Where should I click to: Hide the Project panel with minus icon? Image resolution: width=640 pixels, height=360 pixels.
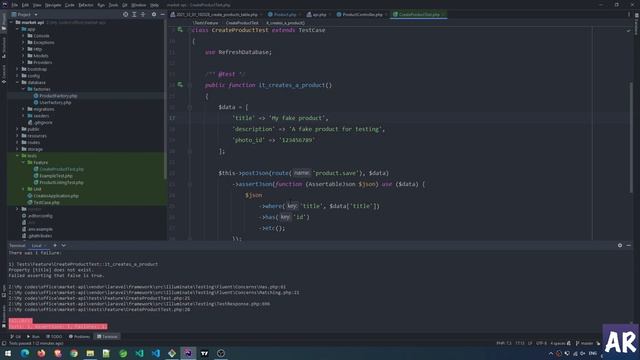pyautogui.click(x=162, y=14)
